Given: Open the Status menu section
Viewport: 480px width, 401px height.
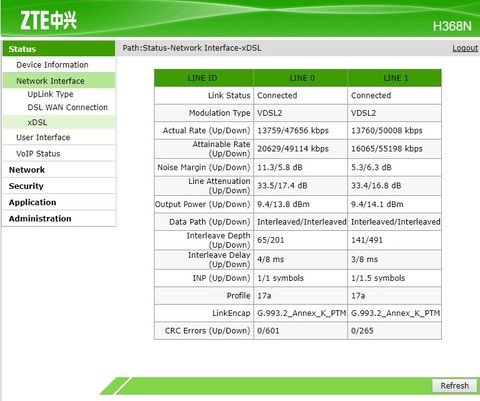Looking at the screenshot, I should pyautogui.click(x=59, y=49).
